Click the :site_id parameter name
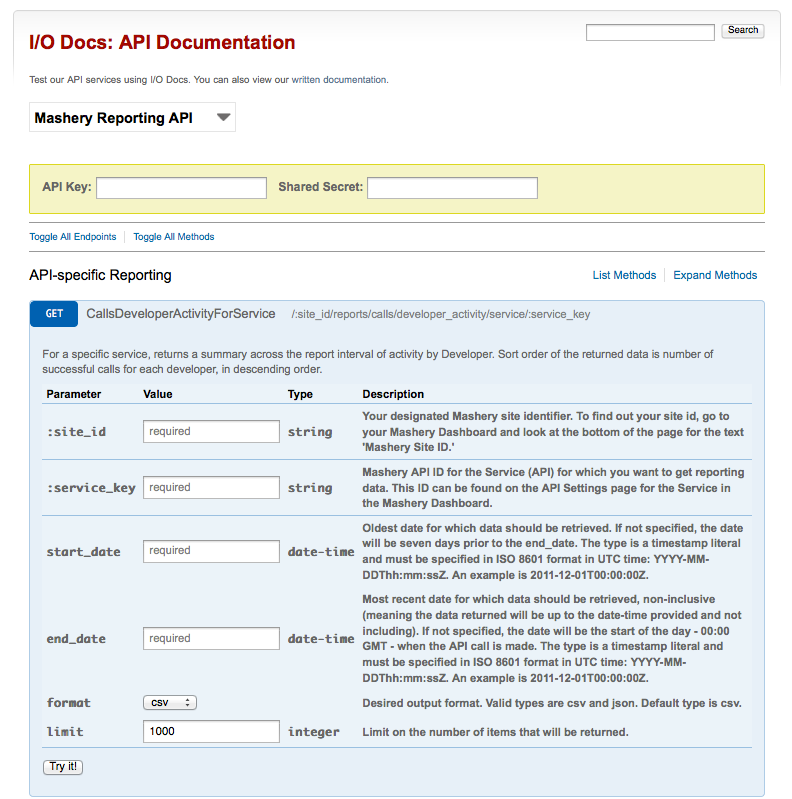The width and height of the screenshot is (792, 799). (76, 432)
